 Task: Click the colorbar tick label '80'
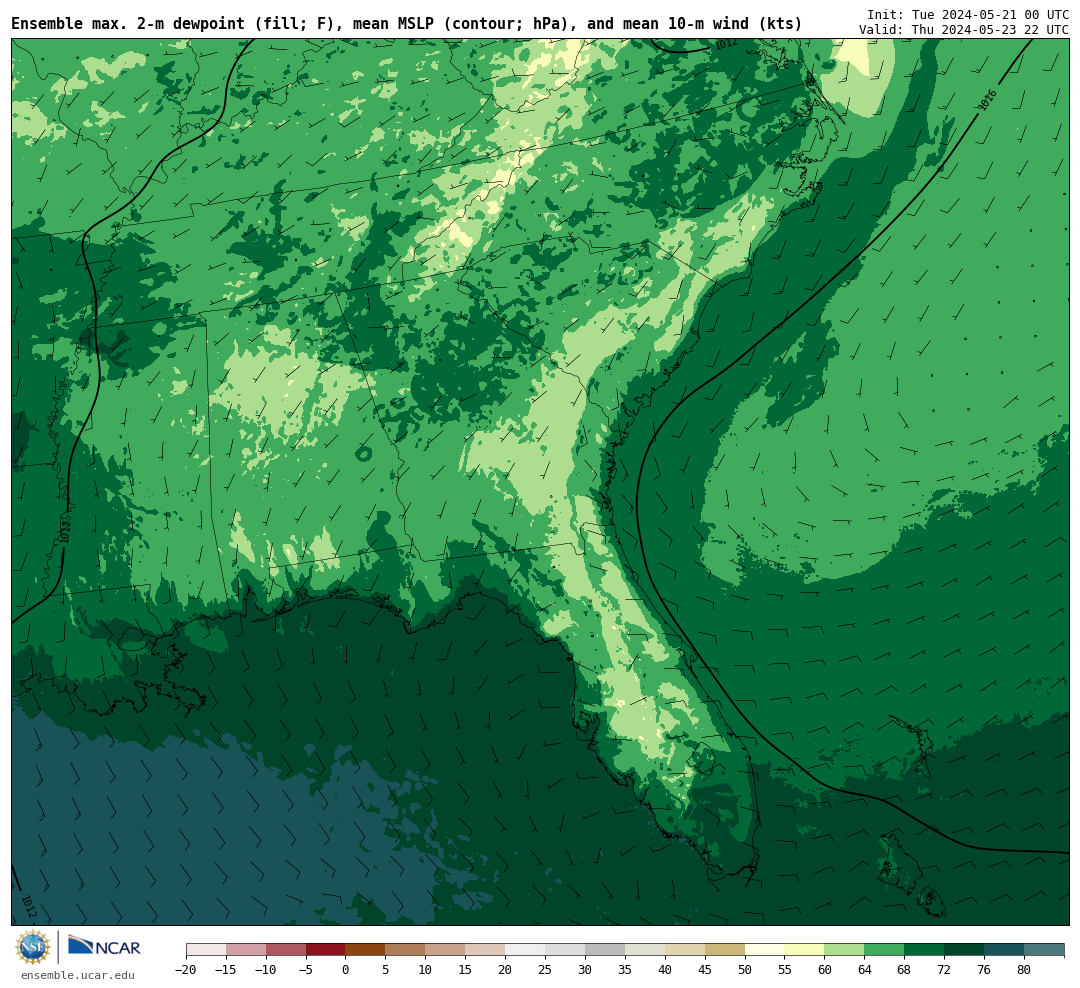1025,970
